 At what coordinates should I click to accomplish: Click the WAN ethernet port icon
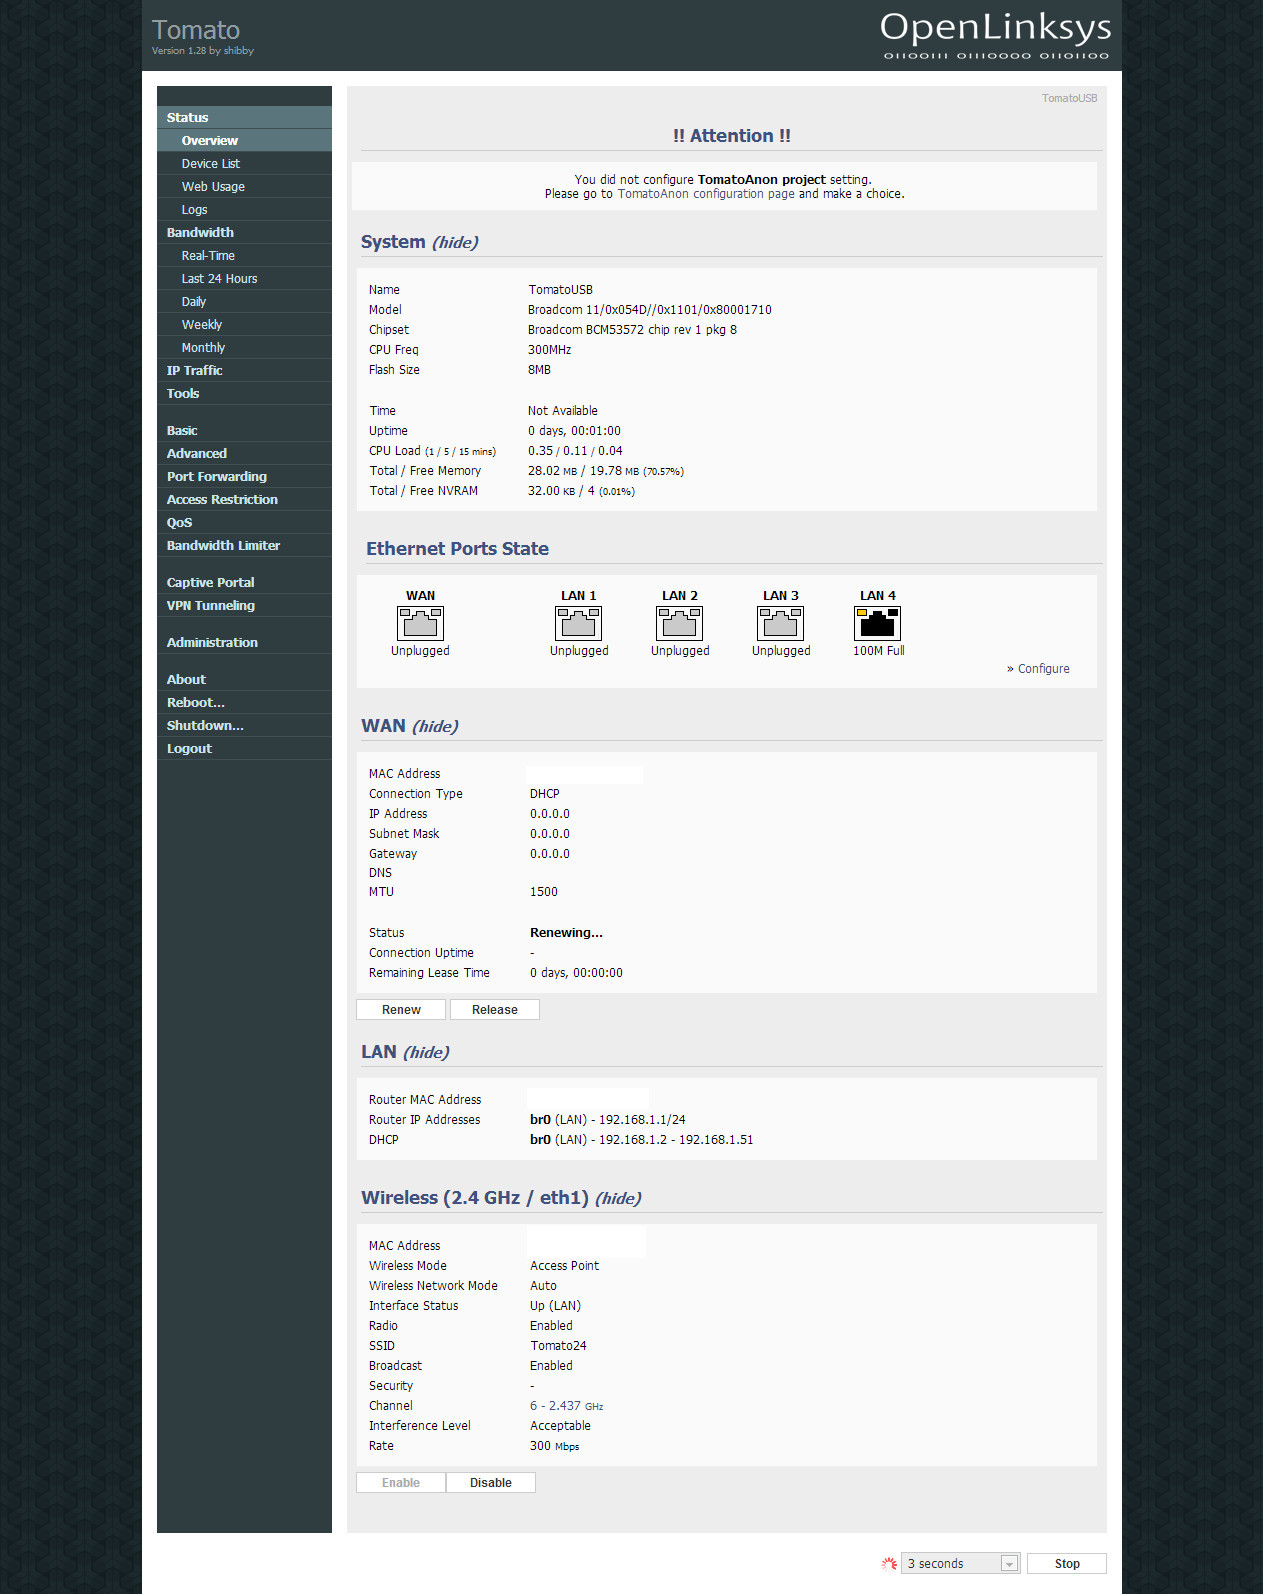tap(420, 623)
